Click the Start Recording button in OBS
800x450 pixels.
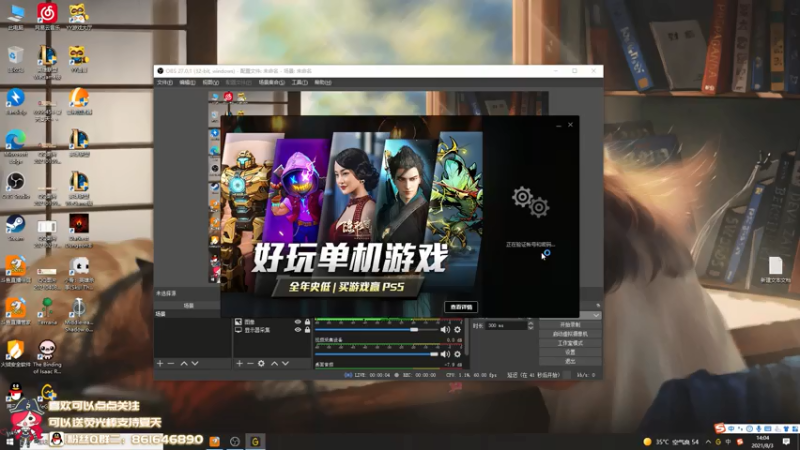570,324
